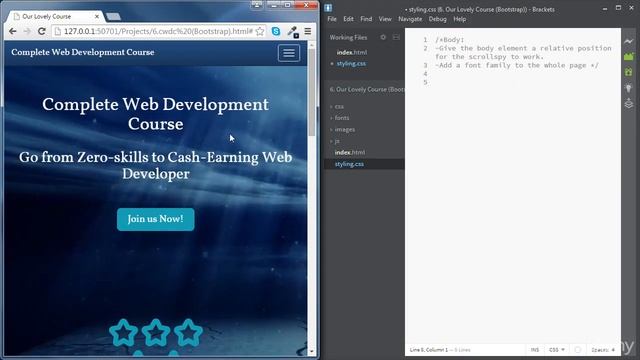Expand the css folder
The height and width of the screenshot is (360, 640).
coord(339,106)
